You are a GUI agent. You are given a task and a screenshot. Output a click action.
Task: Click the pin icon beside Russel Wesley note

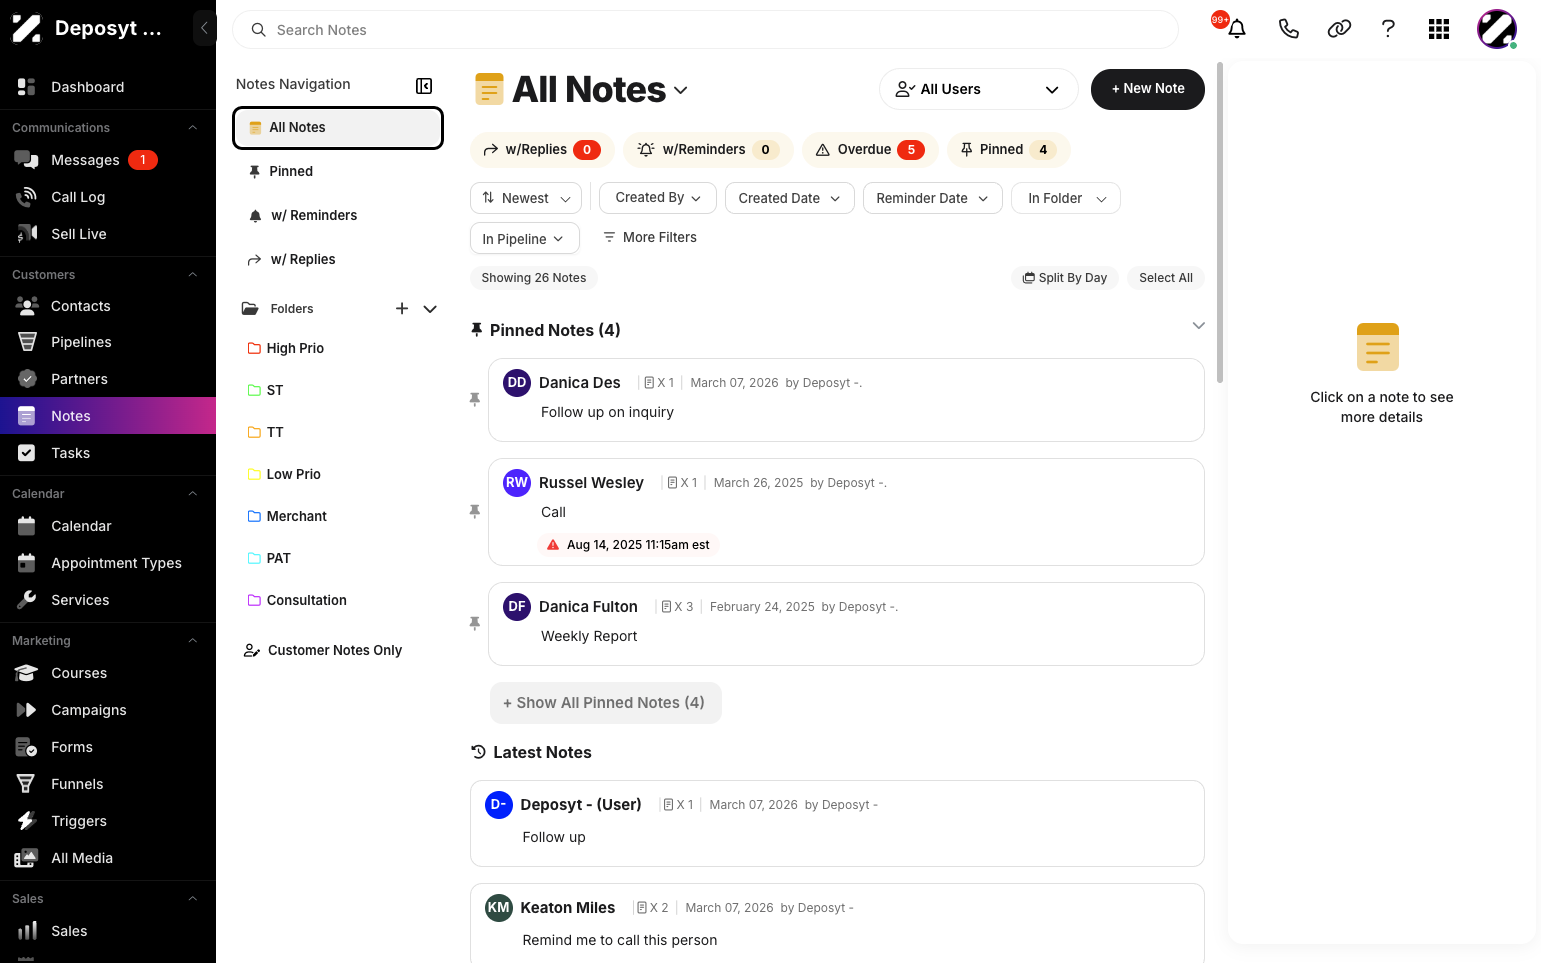click(475, 511)
